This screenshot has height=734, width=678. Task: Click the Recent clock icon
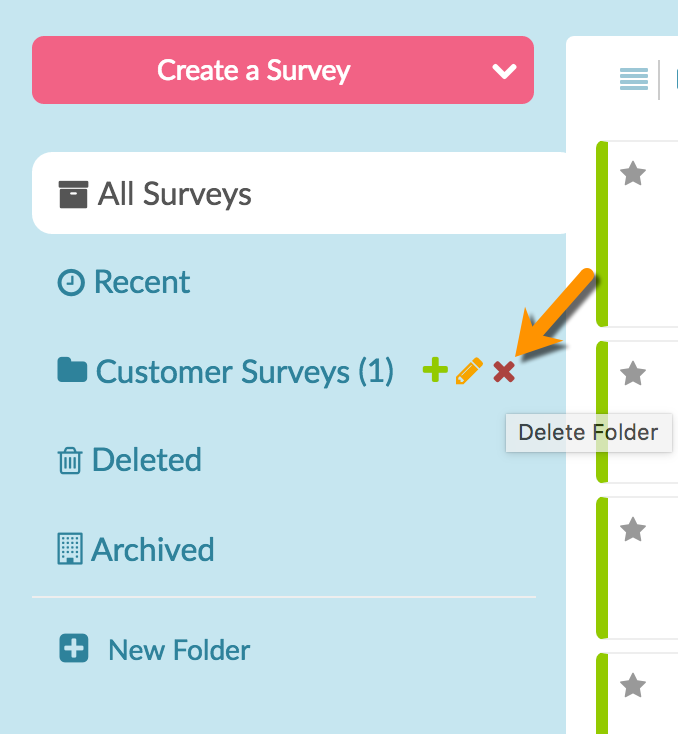point(71,282)
